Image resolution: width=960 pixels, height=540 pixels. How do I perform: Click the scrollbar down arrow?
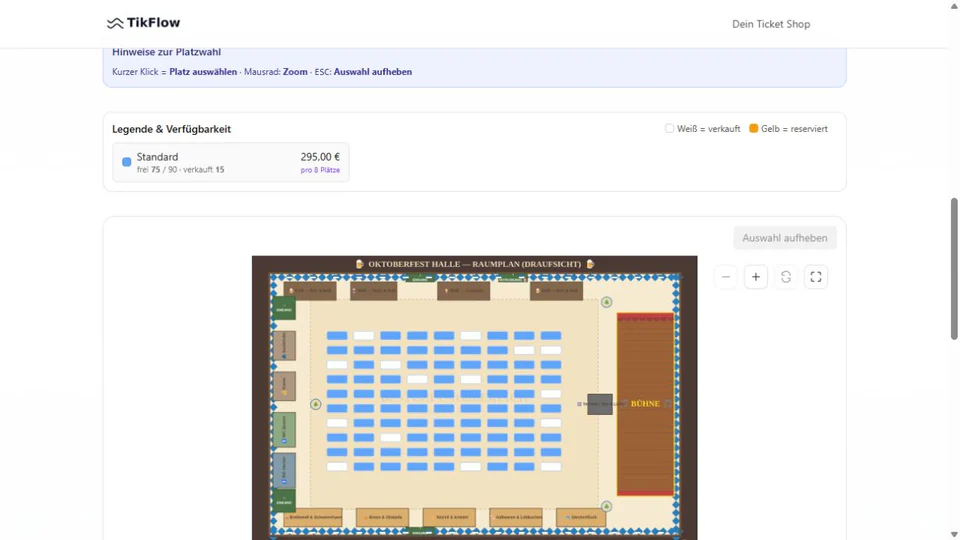954,534
